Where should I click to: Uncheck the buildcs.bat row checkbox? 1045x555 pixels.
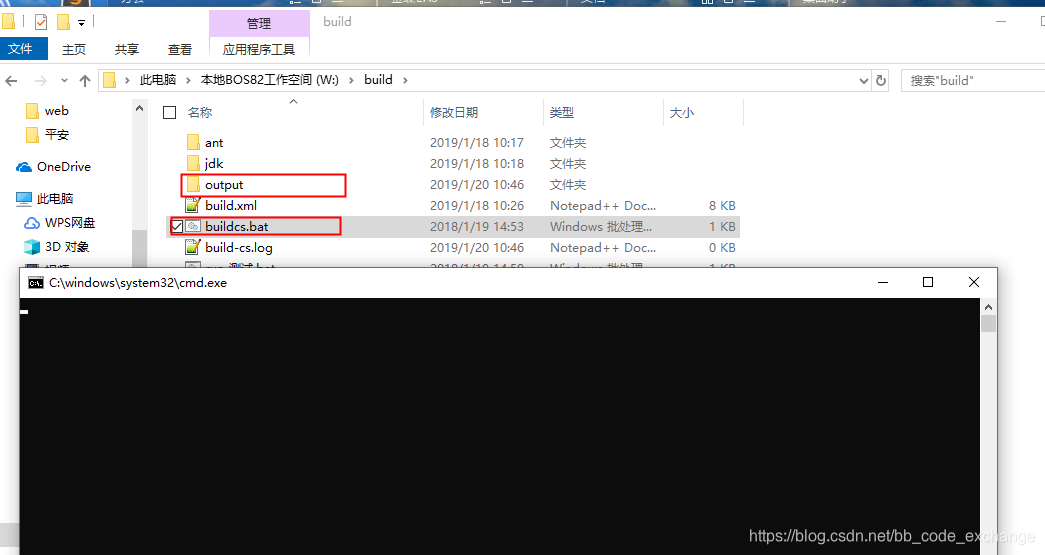pyautogui.click(x=177, y=227)
